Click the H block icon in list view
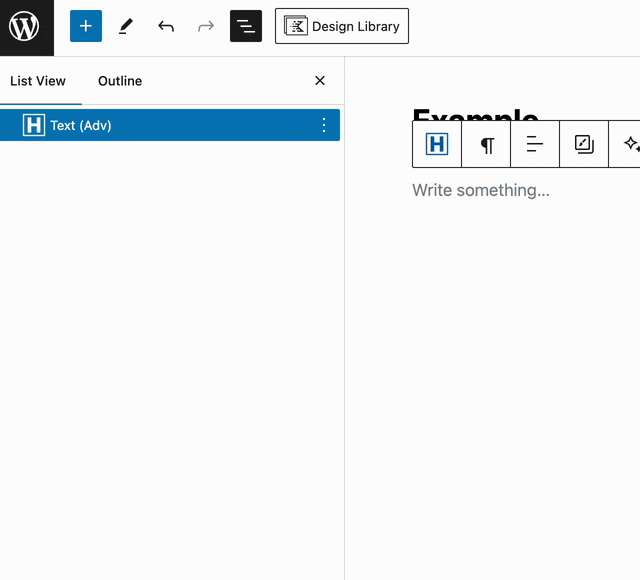Viewport: 641px width, 580px height. pyautogui.click(x=34, y=125)
